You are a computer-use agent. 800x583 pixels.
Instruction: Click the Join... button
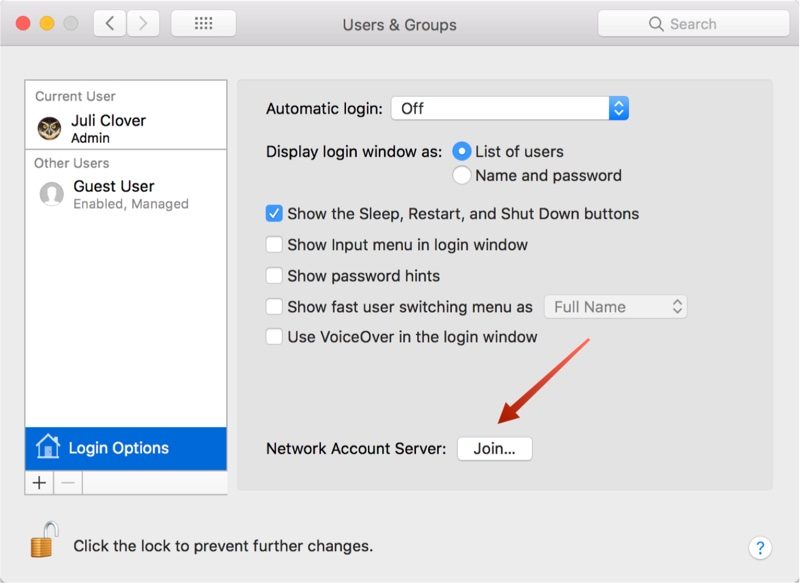pyautogui.click(x=494, y=449)
